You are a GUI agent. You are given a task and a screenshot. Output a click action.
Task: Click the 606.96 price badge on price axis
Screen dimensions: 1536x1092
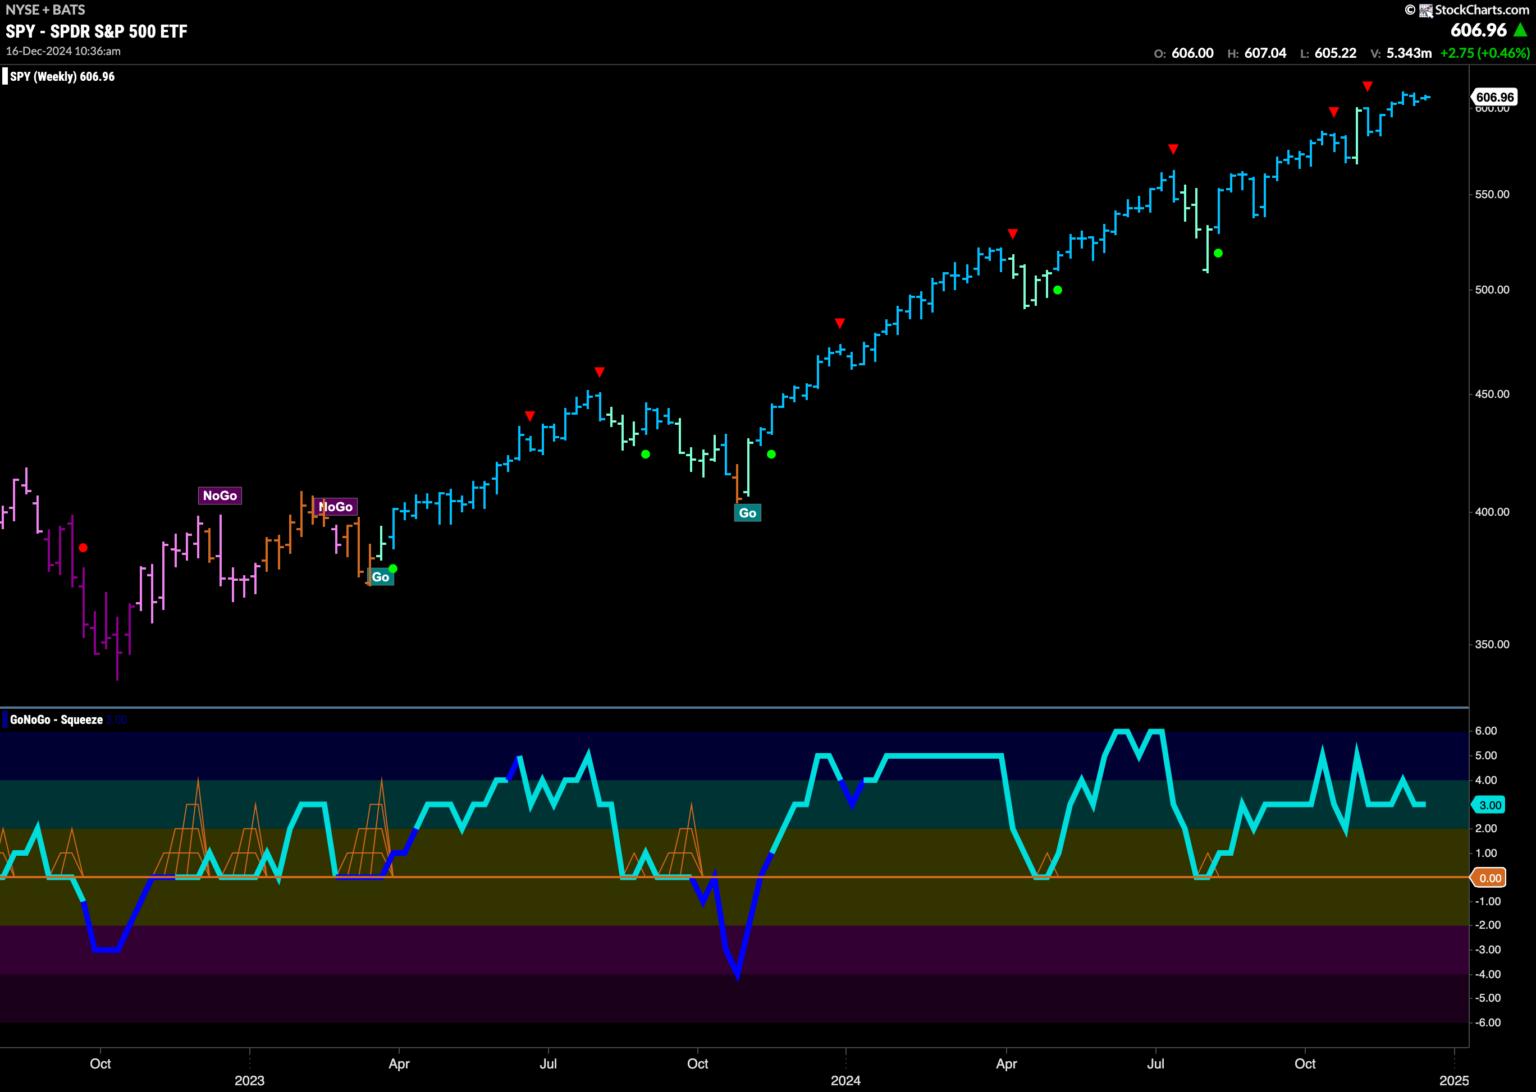[1495, 97]
